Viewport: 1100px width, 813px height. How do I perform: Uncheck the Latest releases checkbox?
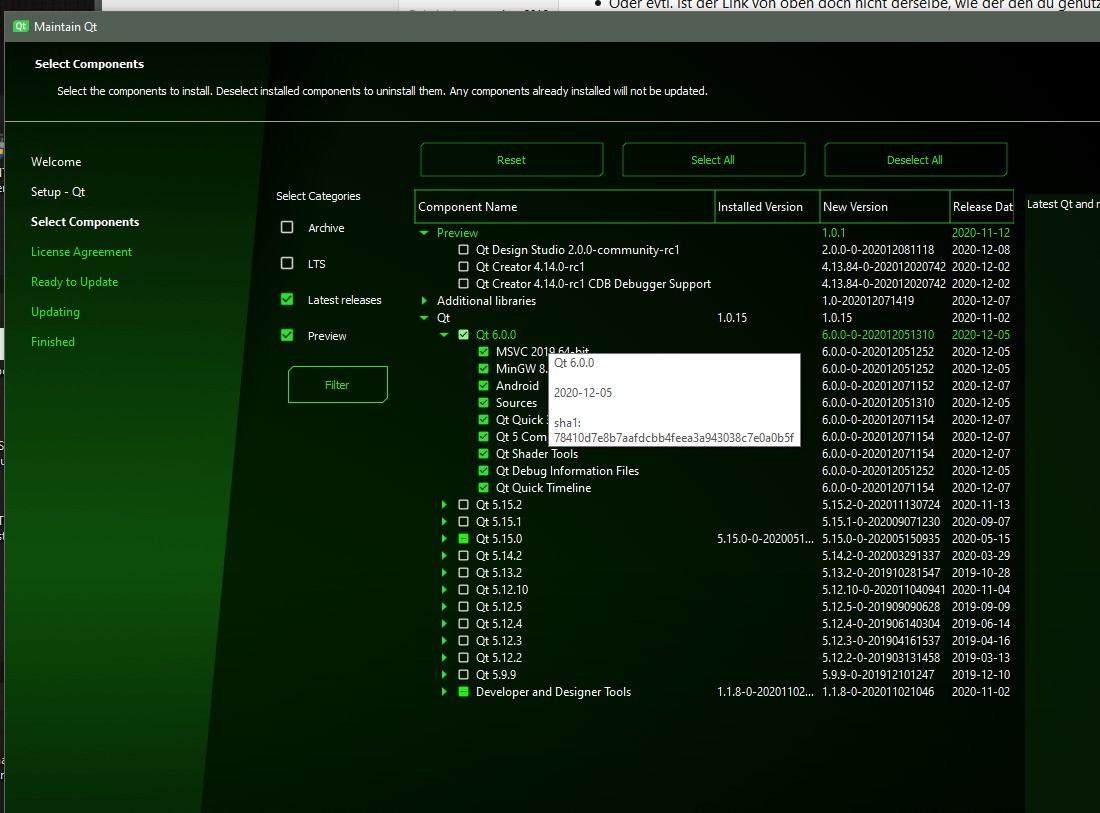287,300
